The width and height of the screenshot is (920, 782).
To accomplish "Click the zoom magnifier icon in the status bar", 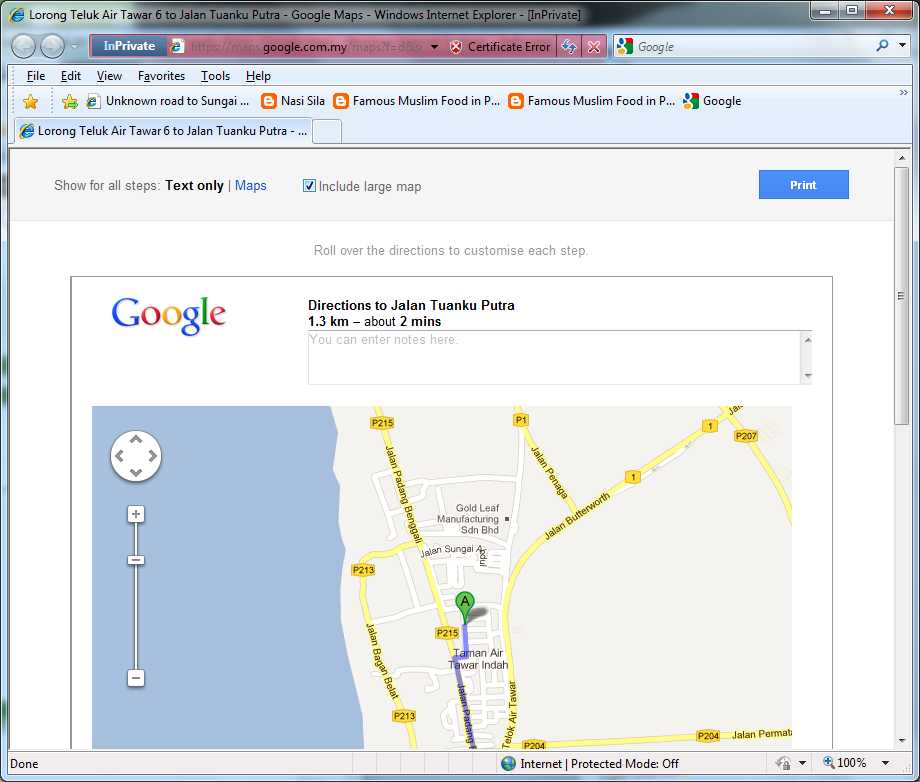I will point(826,763).
